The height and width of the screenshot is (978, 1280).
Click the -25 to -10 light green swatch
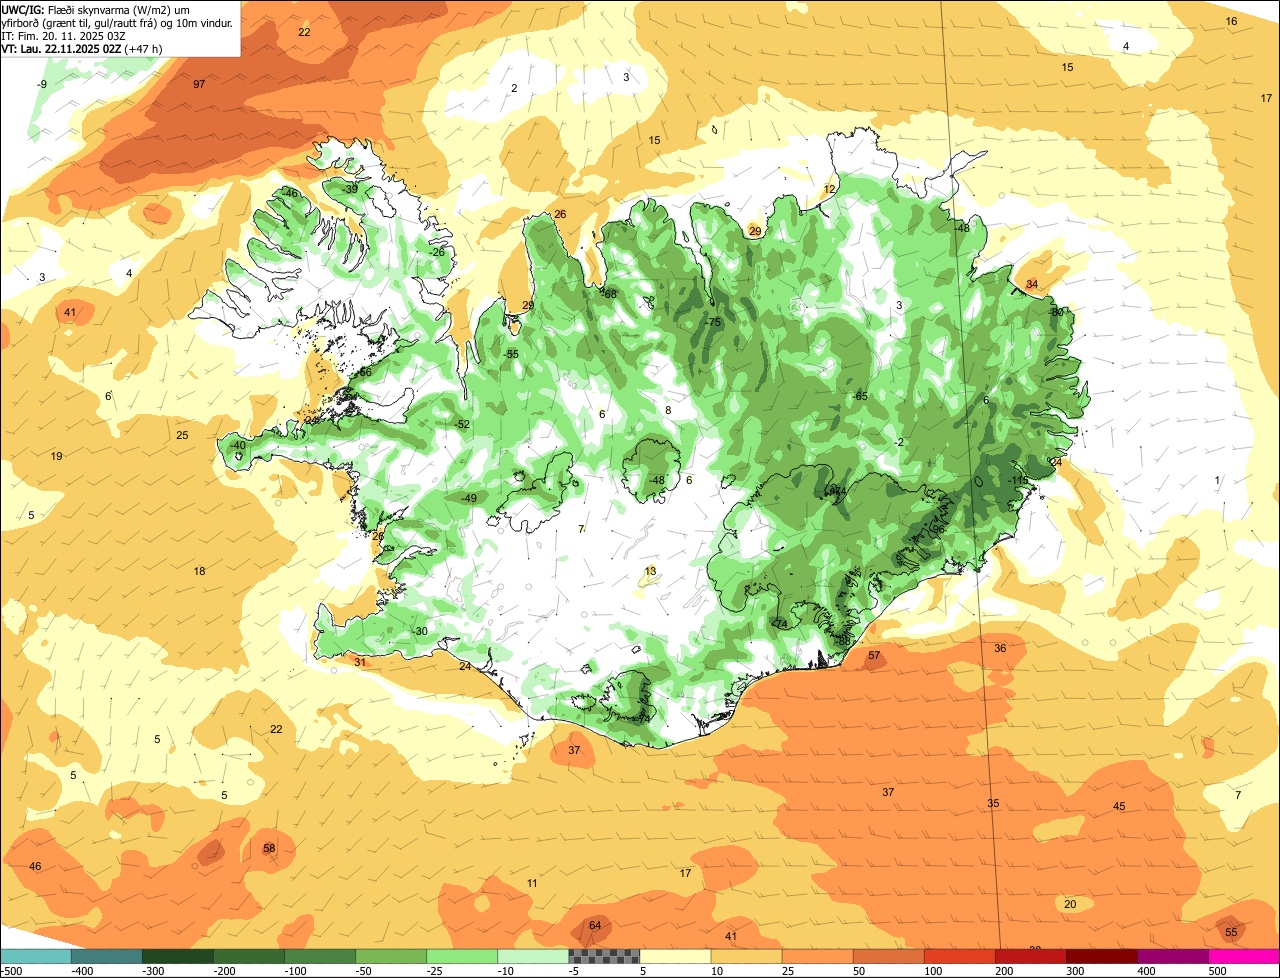(x=461, y=956)
